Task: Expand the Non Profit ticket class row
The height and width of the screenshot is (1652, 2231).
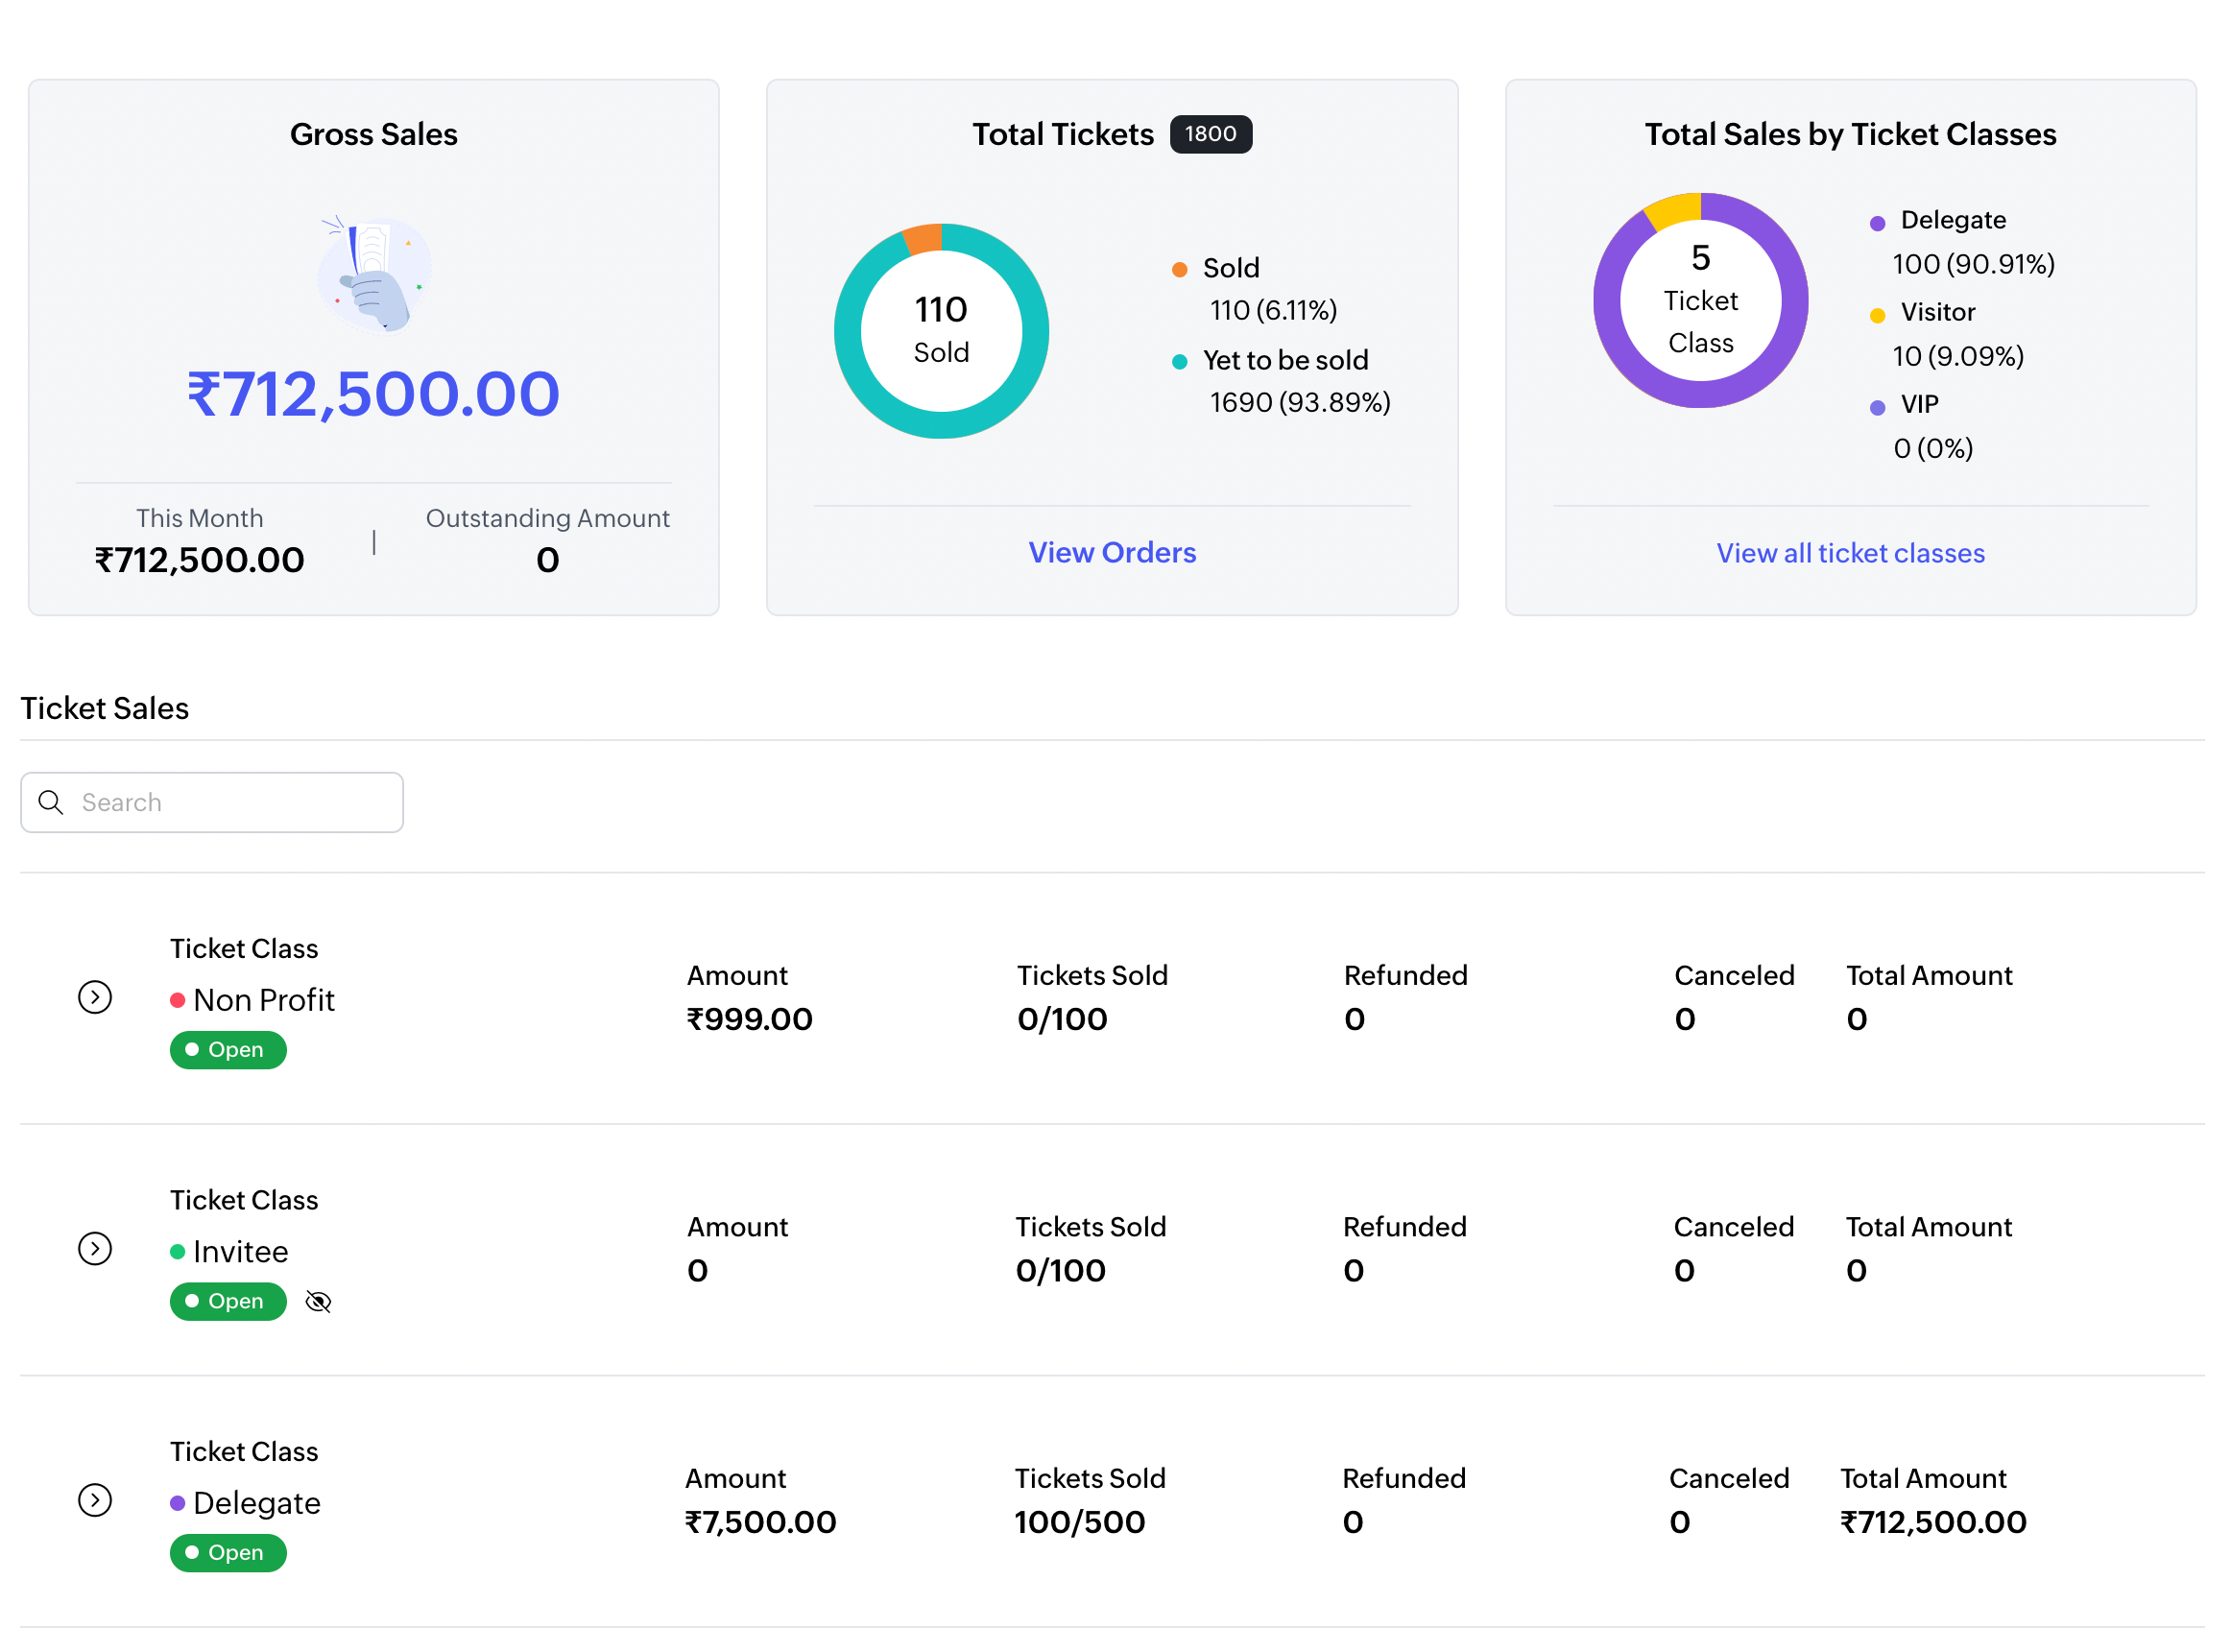Action: 95,997
